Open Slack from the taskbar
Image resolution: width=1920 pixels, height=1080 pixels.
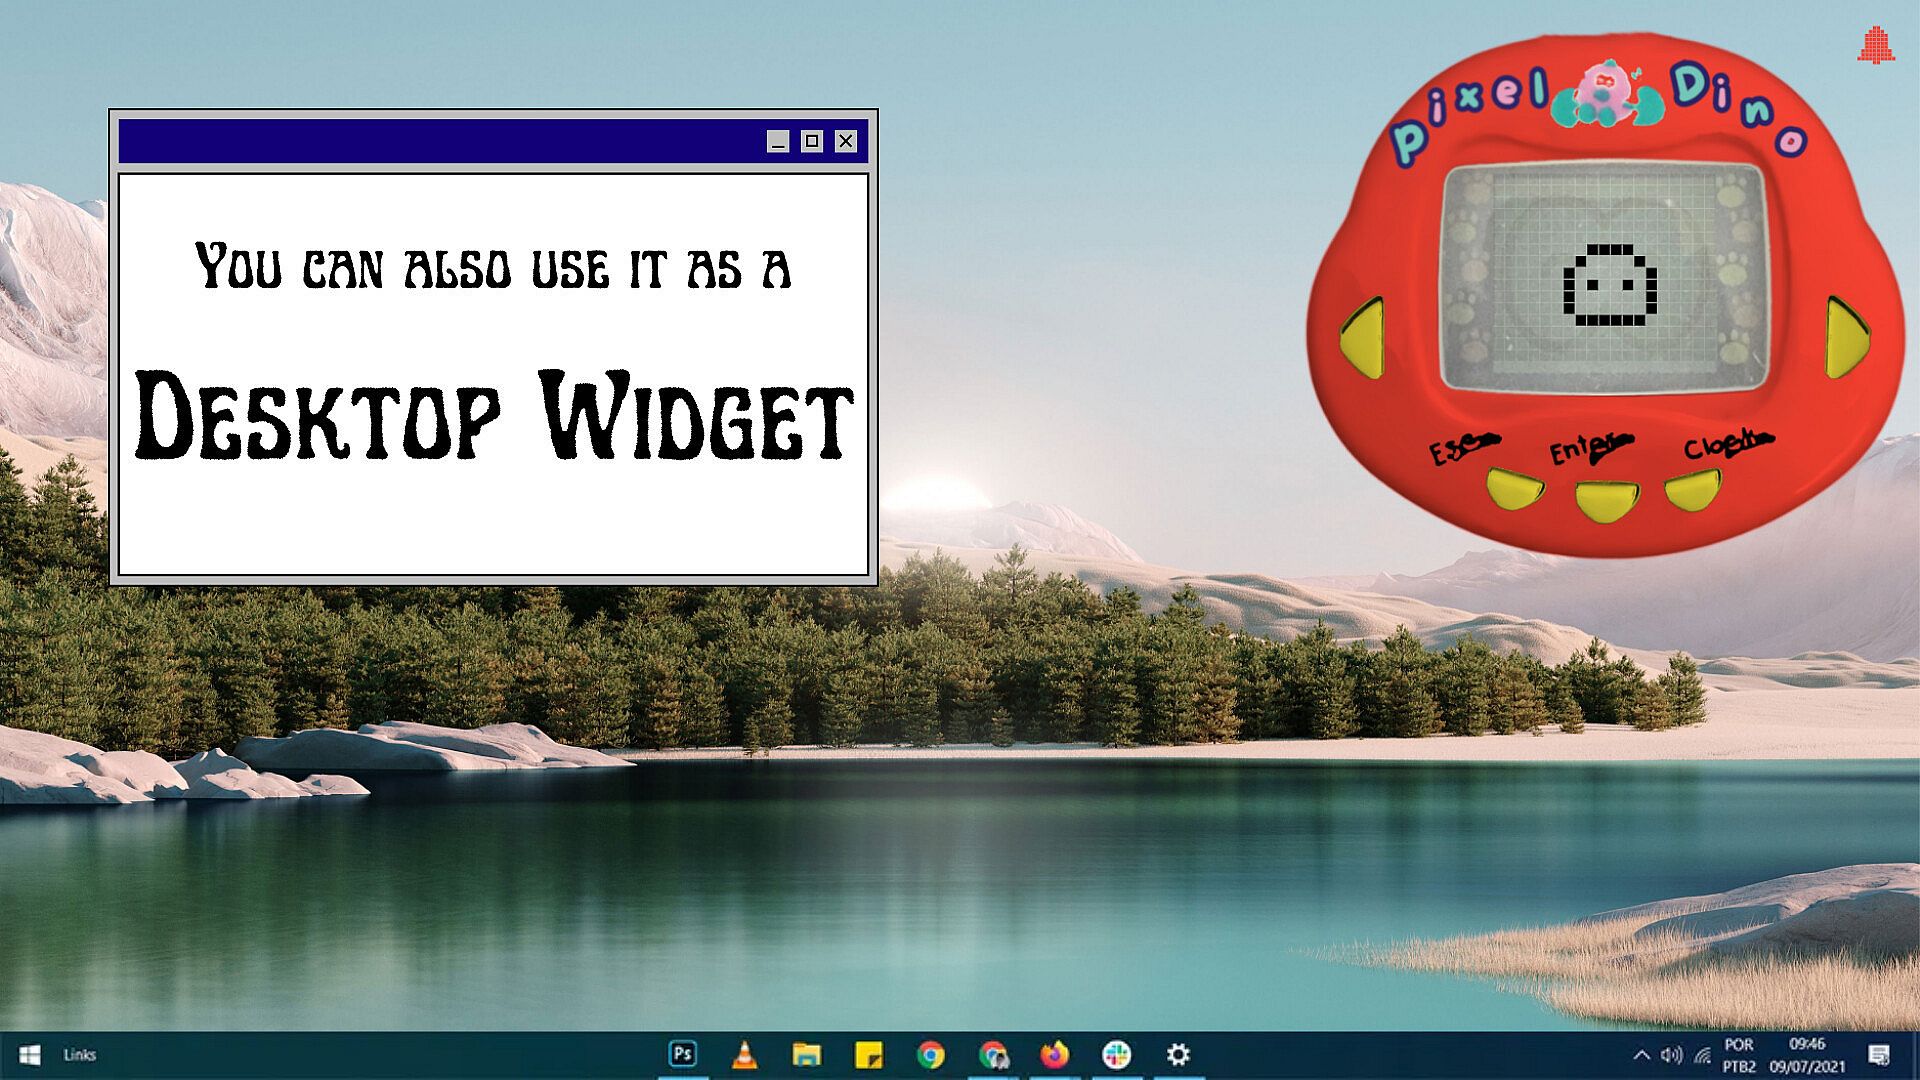click(1116, 1054)
